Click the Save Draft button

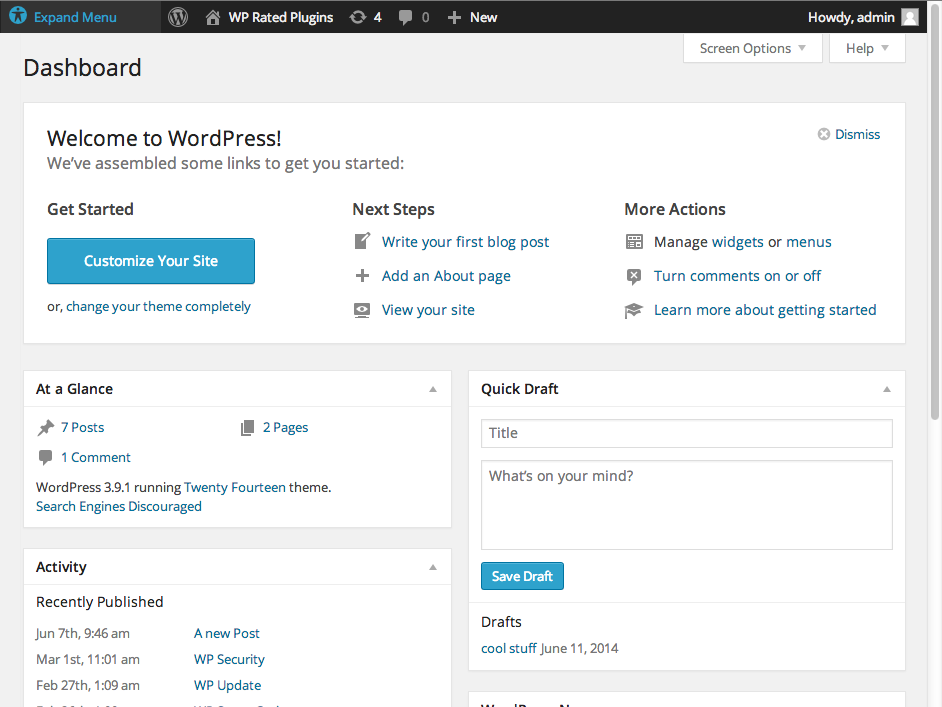pos(522,576)
